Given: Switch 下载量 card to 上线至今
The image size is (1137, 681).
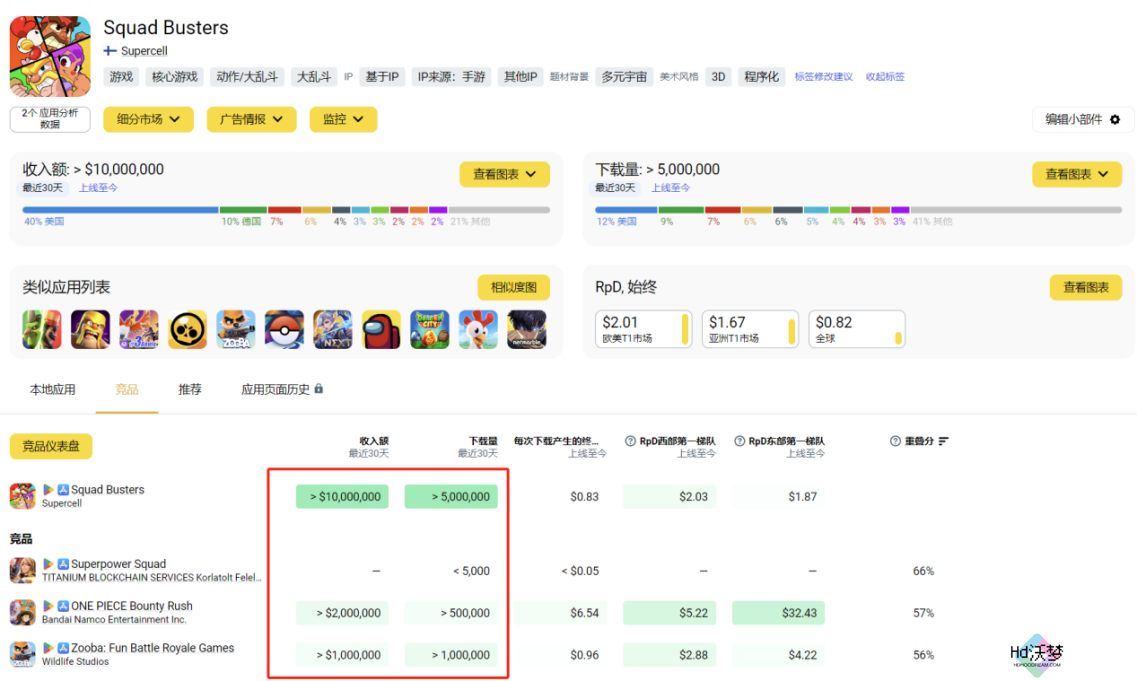Looking at the screenshot, I should (x=671, y=188).
